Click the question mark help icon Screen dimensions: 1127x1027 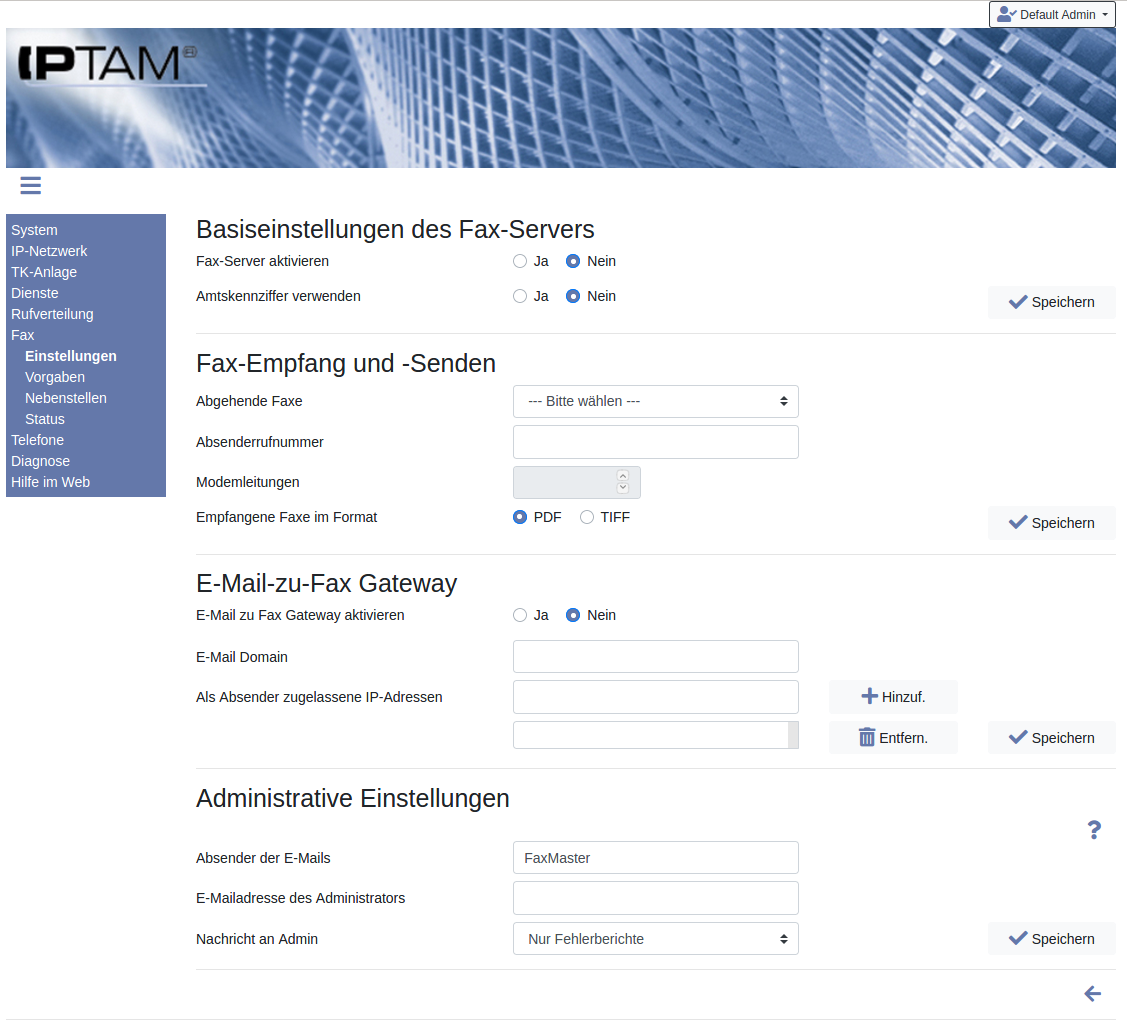(x=1094, y=829)
